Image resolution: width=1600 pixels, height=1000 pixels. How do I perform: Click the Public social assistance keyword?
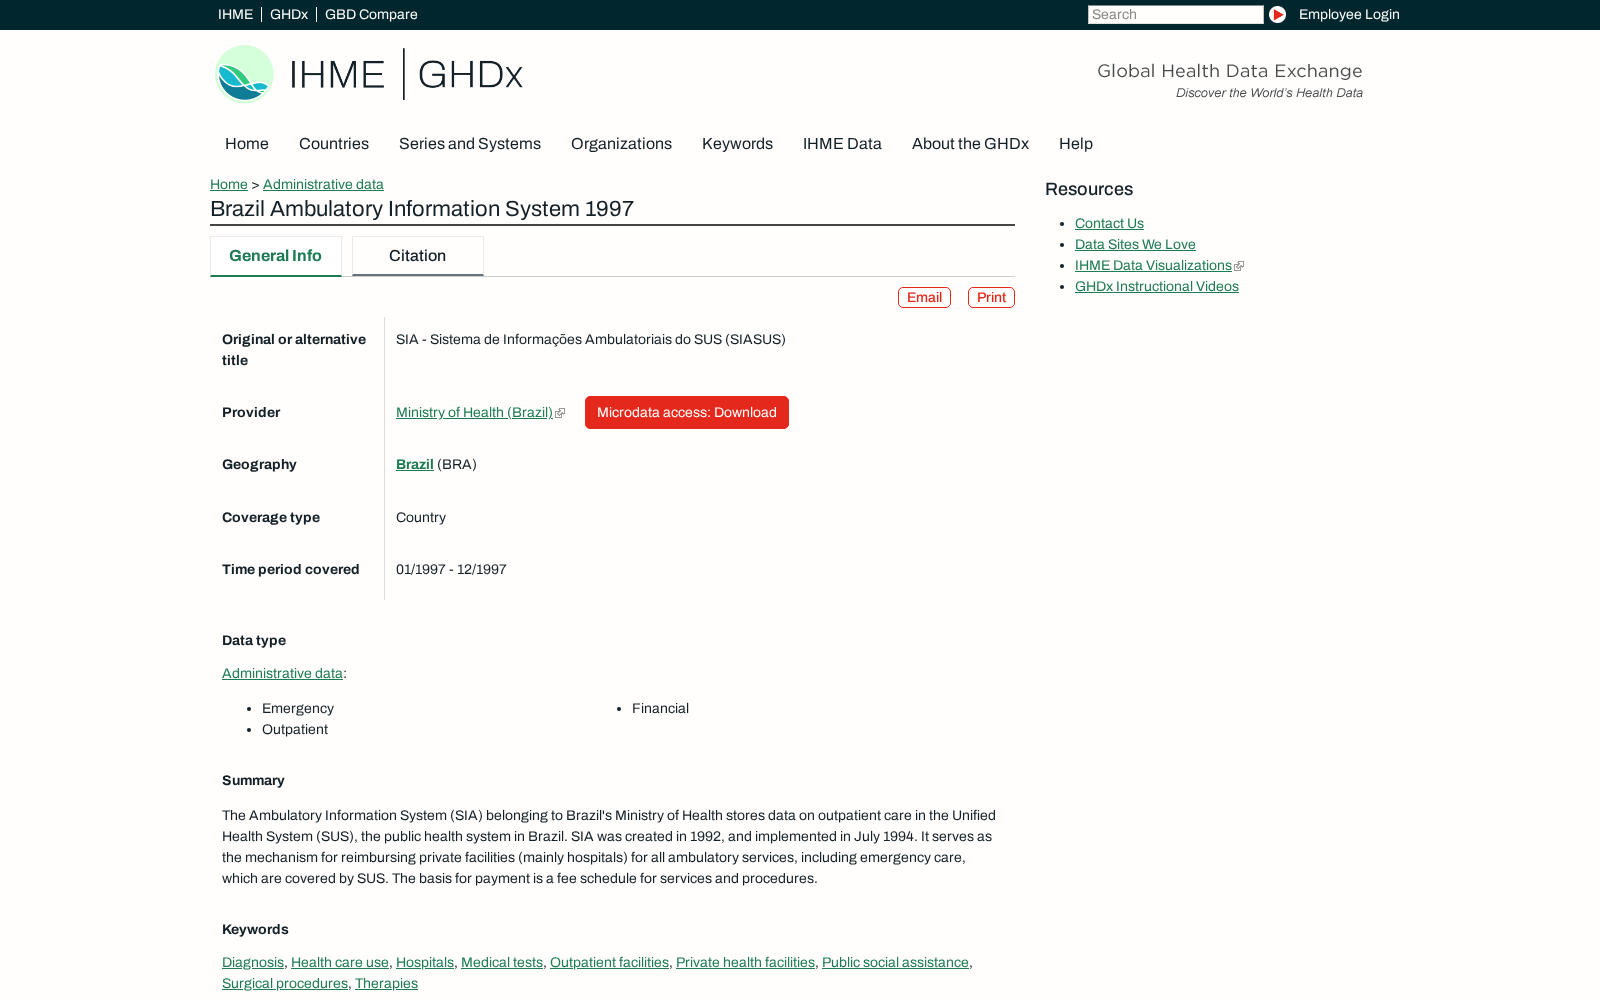pyautogui.click(x=895, y=962)
